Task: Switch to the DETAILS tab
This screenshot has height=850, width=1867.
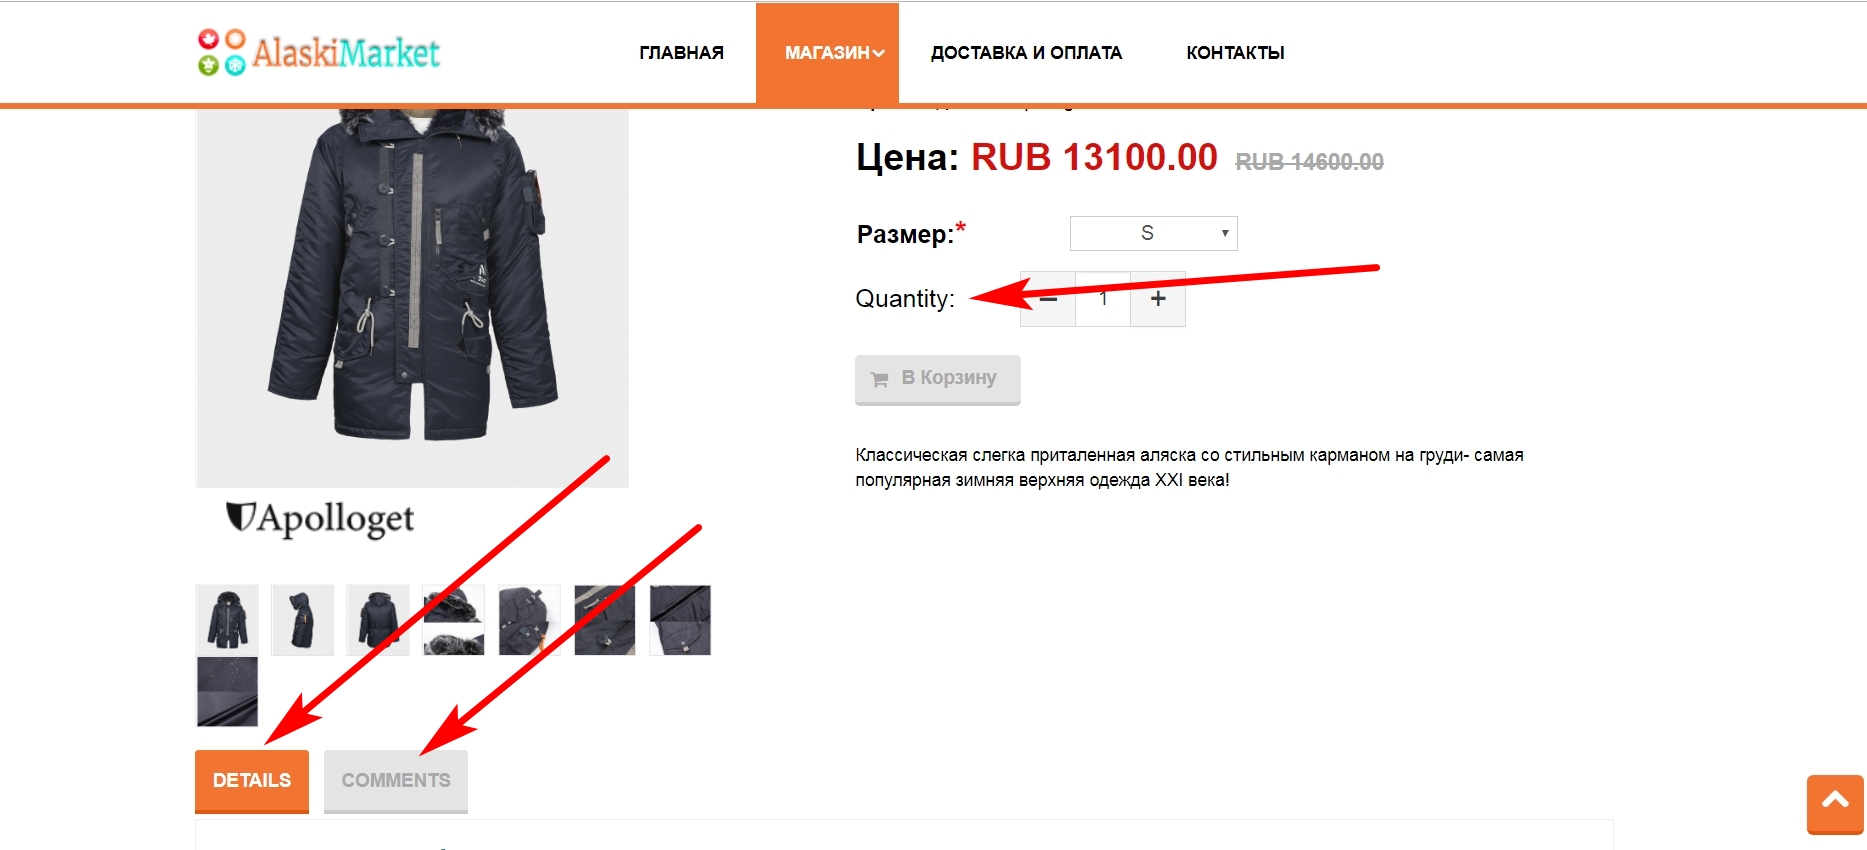Action: [x=252, y=780]
